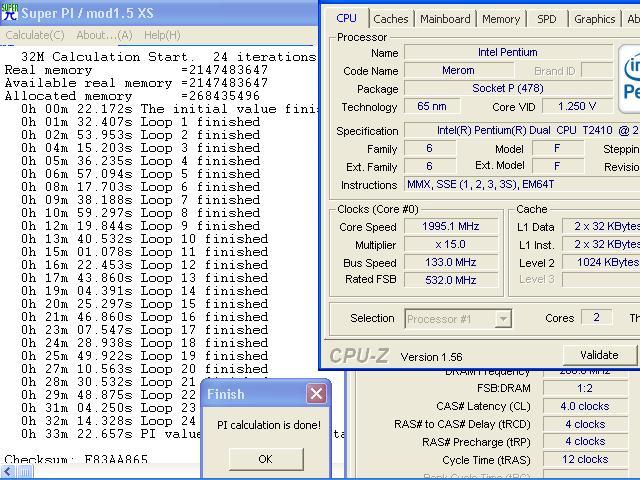The height and width of the screenshot is (480, 640).
Task: Switch to the Caches tab in CPU-Z
Action: 391,19
